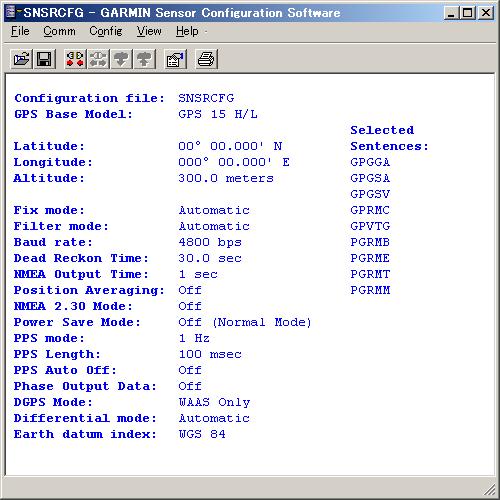Viewport: 500px width, 500px height.
Task: Click the GPGGA sentence entry
Action: pos(370,162)
